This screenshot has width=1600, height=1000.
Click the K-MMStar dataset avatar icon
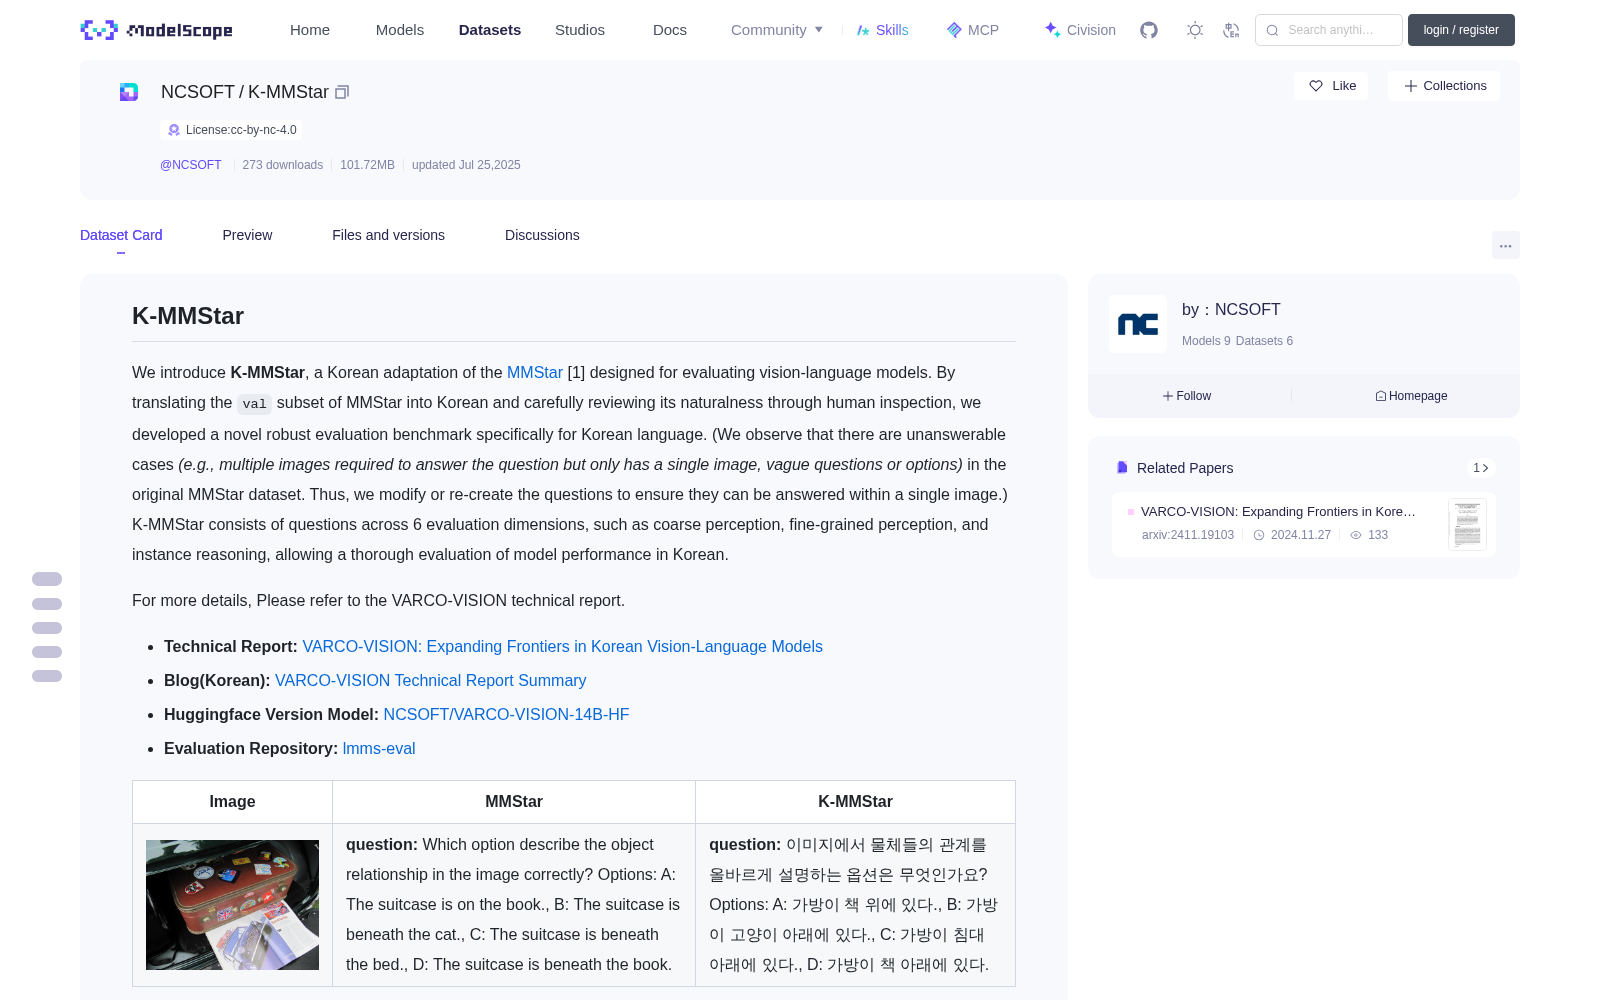tap(129, 92)
